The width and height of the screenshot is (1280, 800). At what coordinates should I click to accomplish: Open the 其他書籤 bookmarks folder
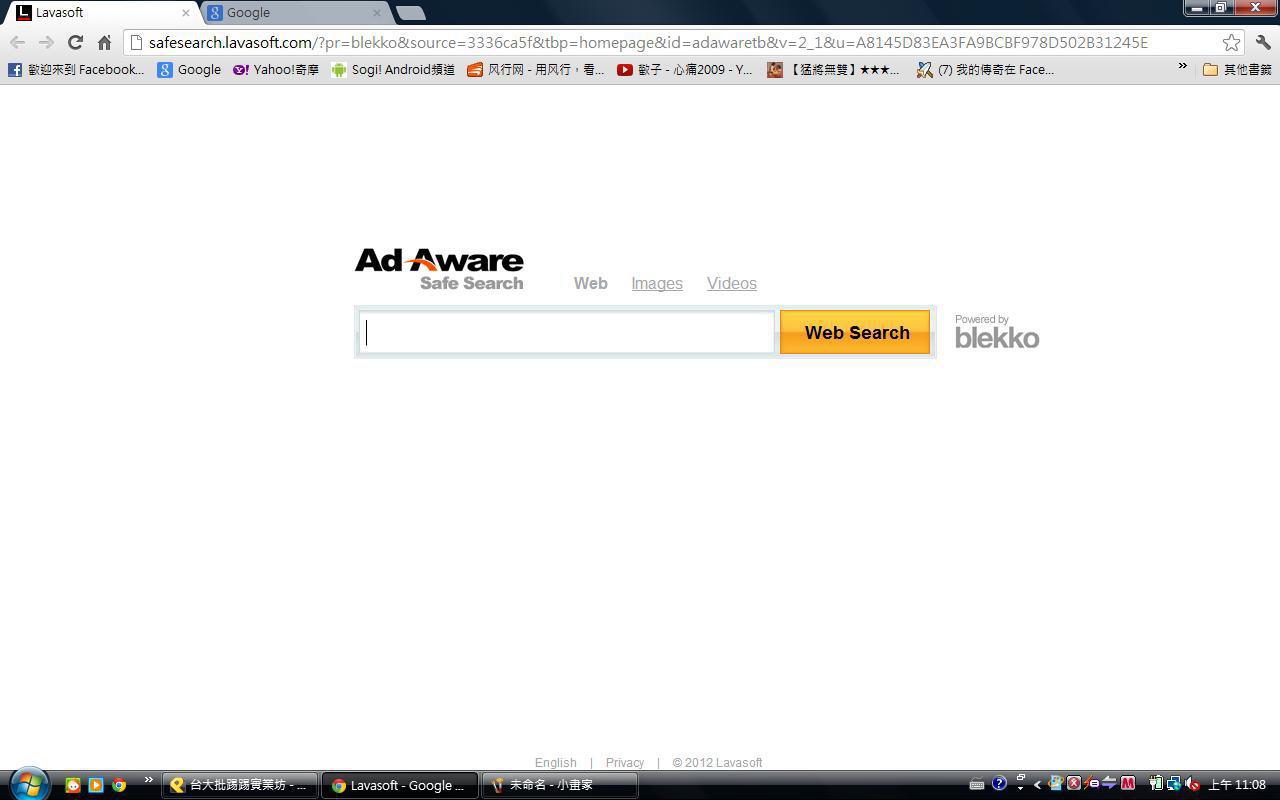(1237, 69)
